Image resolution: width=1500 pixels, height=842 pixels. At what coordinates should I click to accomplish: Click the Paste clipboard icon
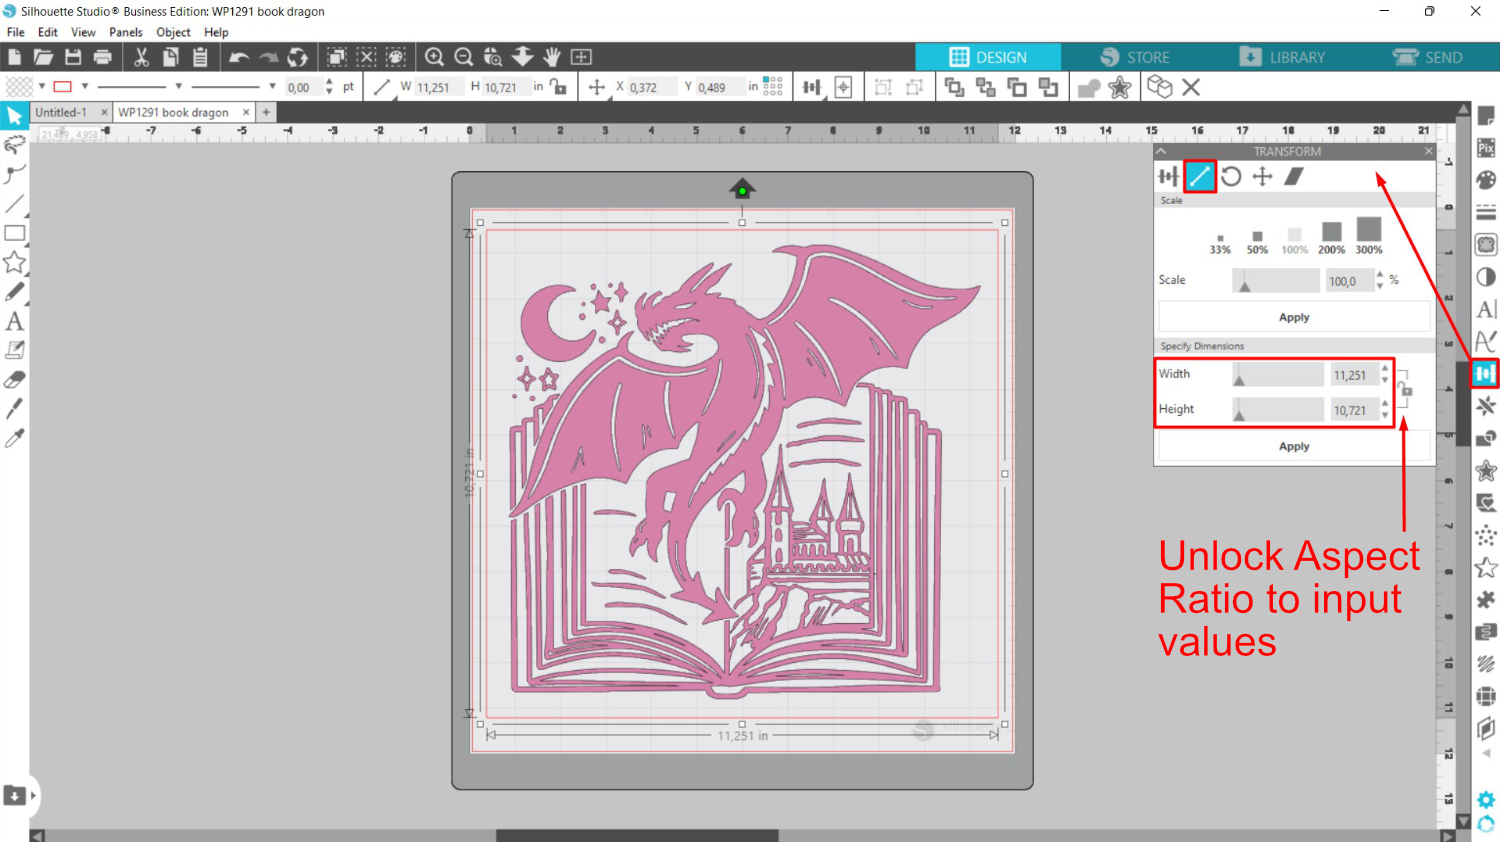point(200,57)
